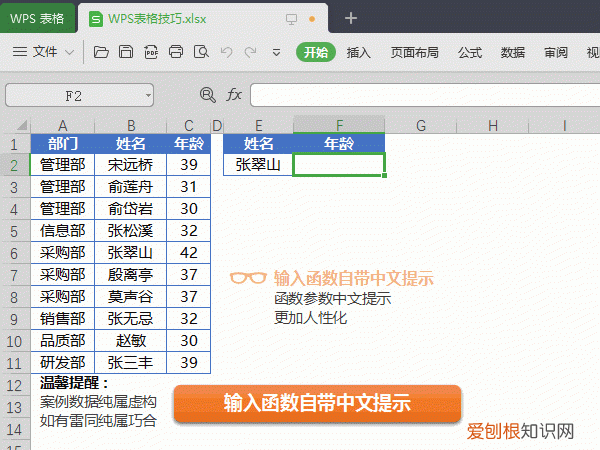The width and height of the screenshot is (600, 450).
Task: Click the zoom formula icon beside fx
Action: point(208,95)
